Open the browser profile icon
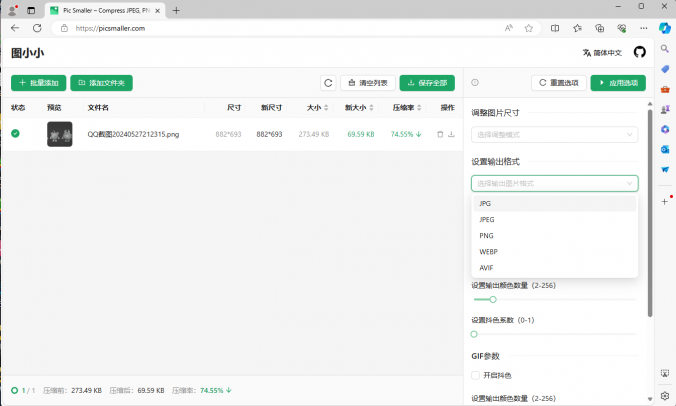 pos(13,10)
